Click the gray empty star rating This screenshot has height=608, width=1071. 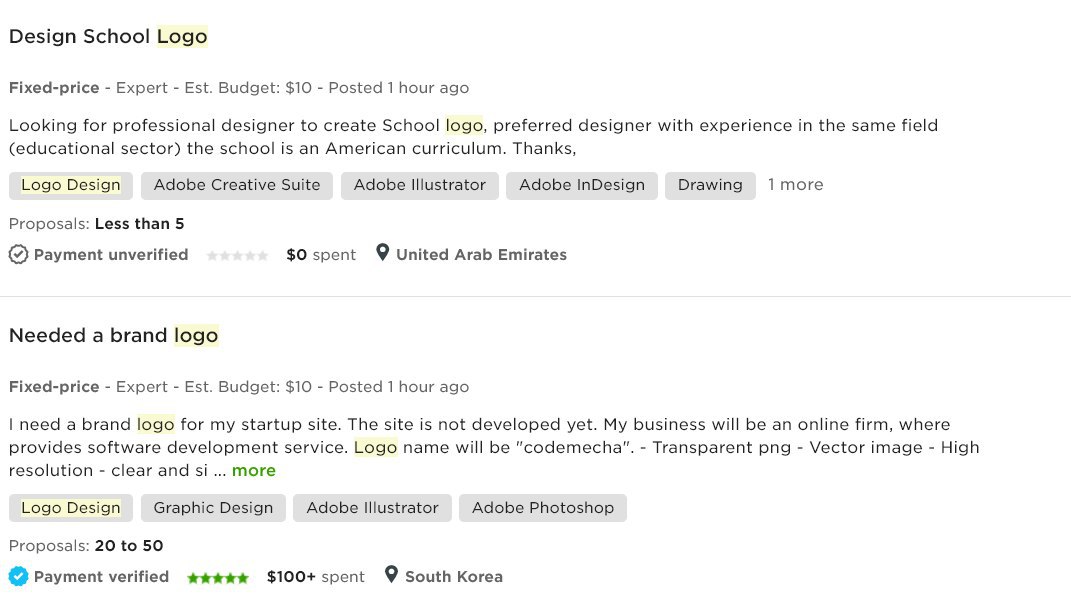tap(237, 255)
